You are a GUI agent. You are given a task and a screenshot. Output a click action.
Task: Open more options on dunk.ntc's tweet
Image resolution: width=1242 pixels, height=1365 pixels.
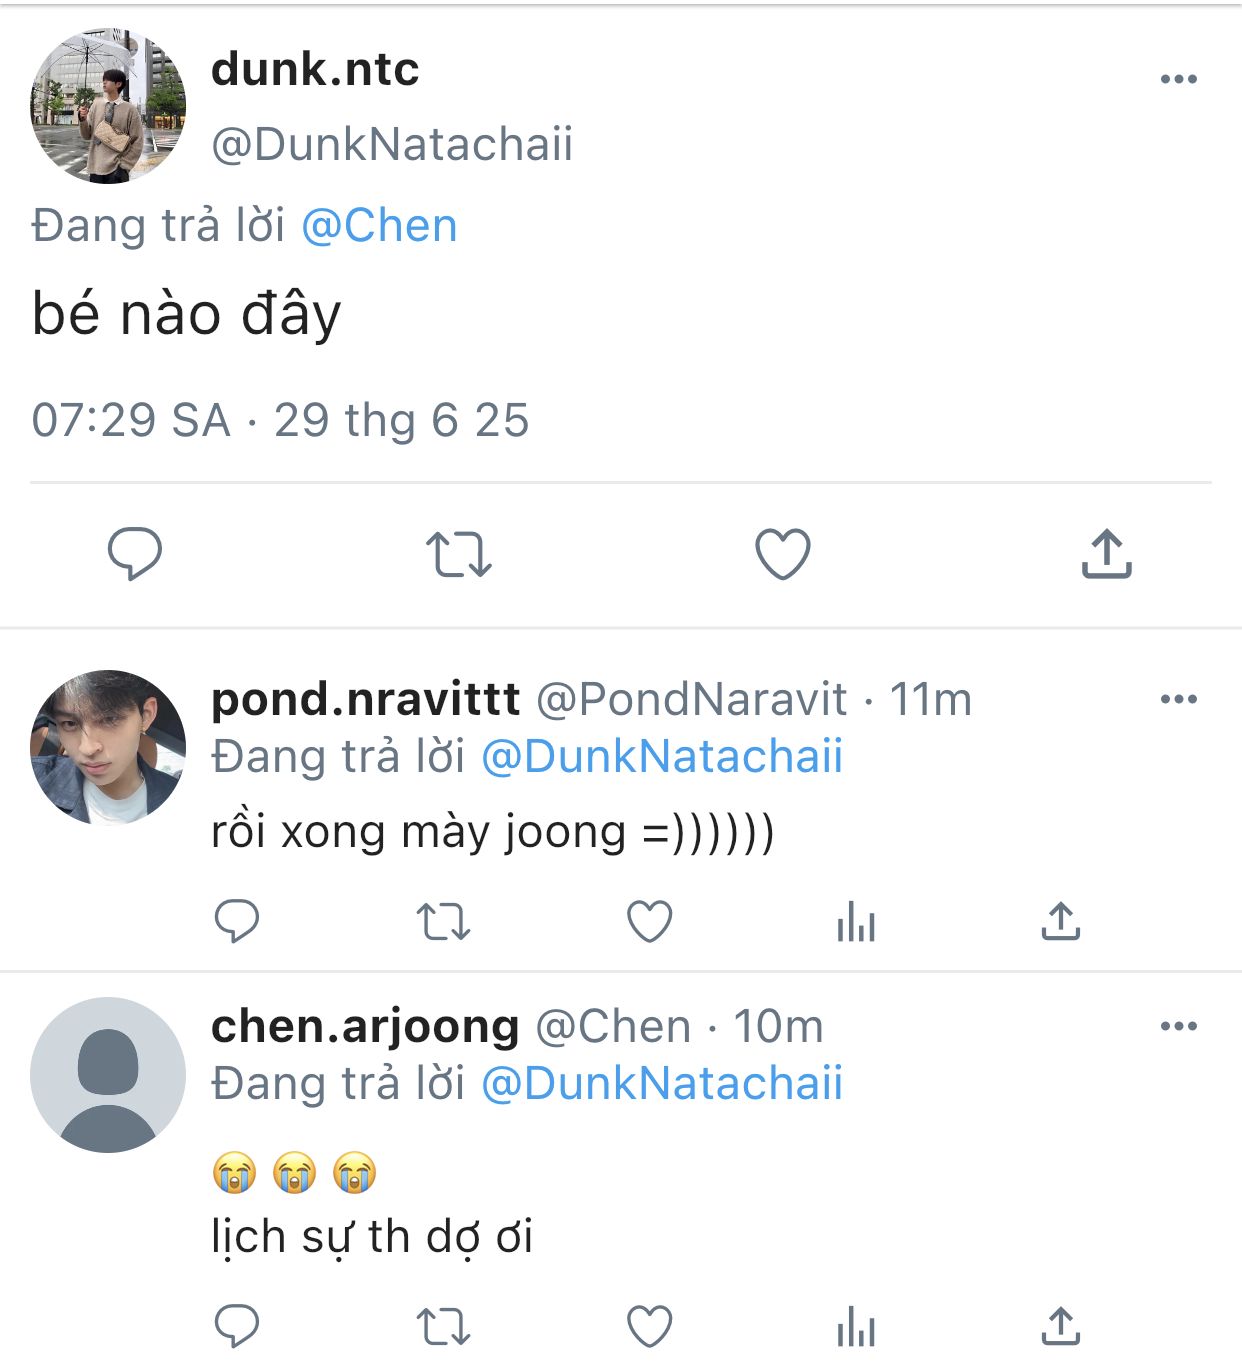coord(1178,79)
